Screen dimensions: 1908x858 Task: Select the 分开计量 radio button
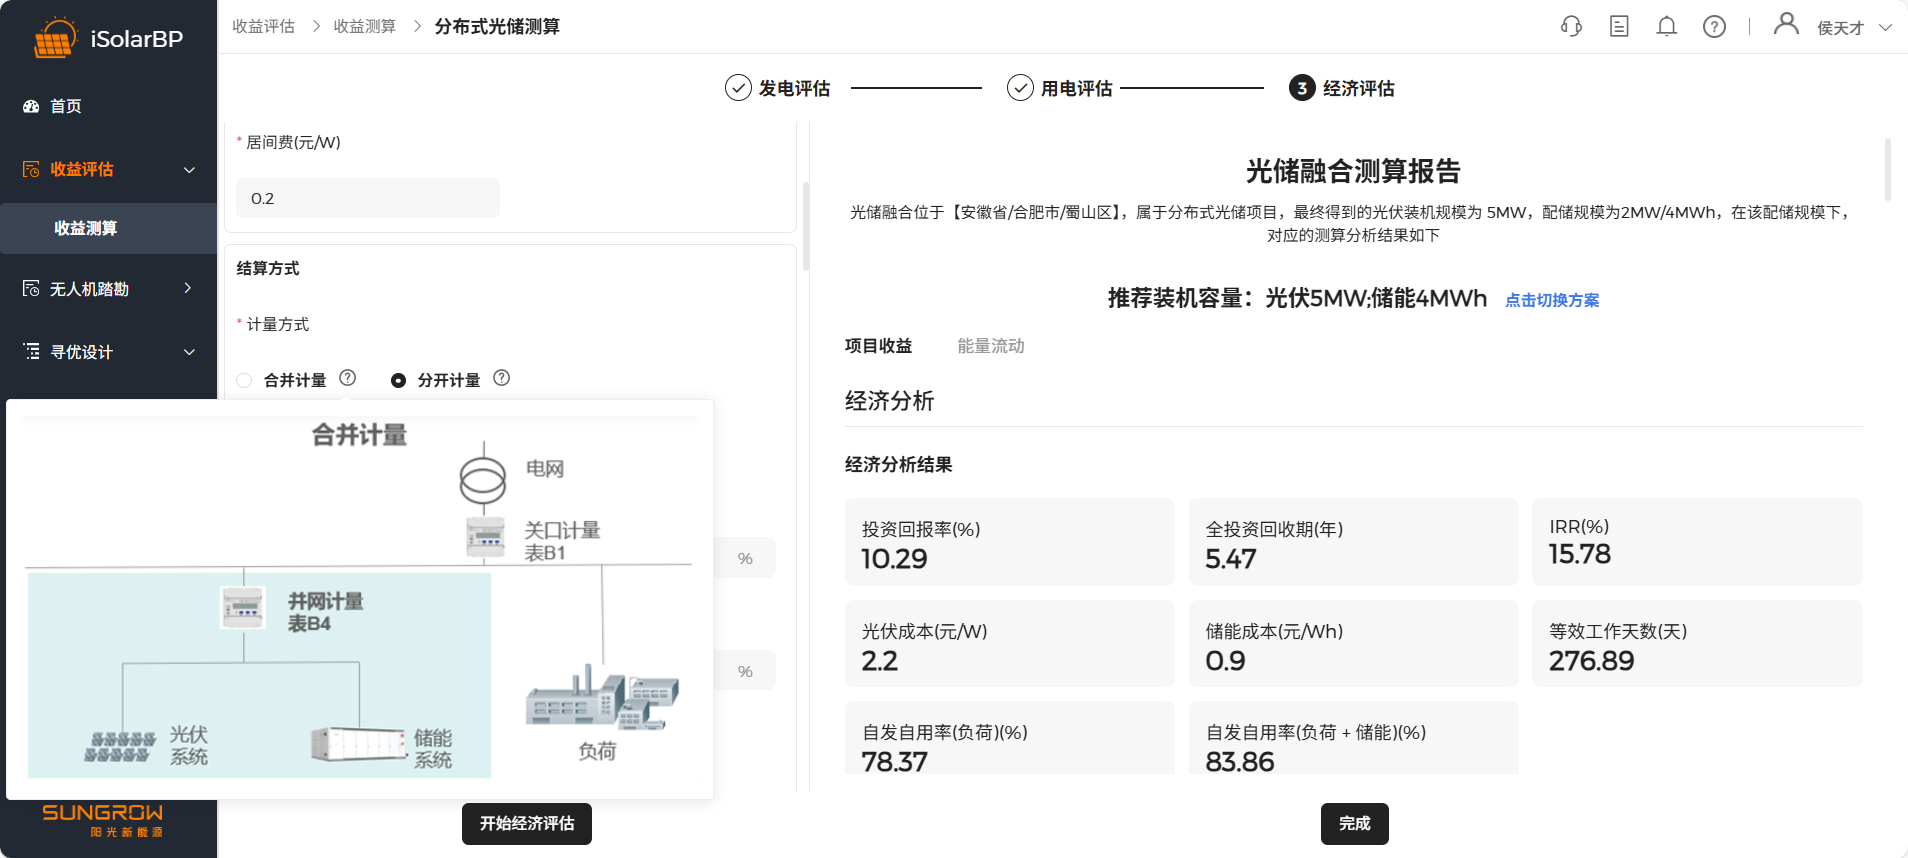(x=398, y=380)
